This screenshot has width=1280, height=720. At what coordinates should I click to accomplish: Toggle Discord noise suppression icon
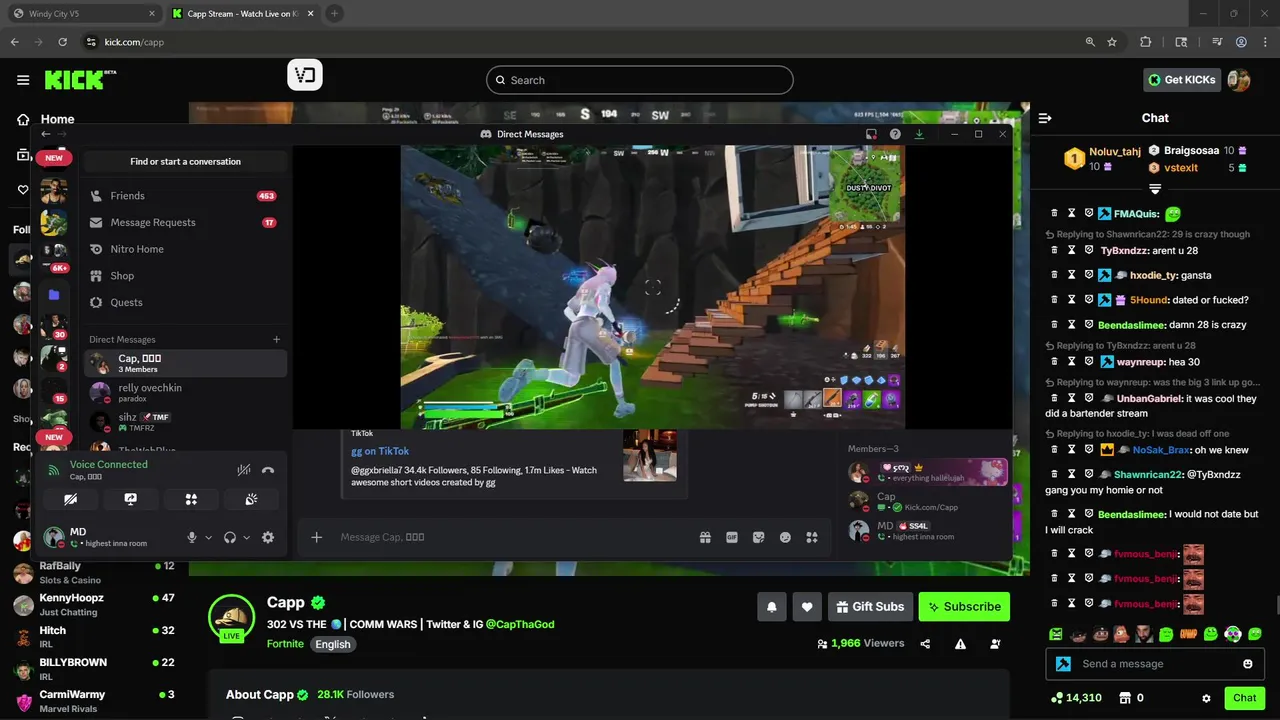(x=243, y=470)
